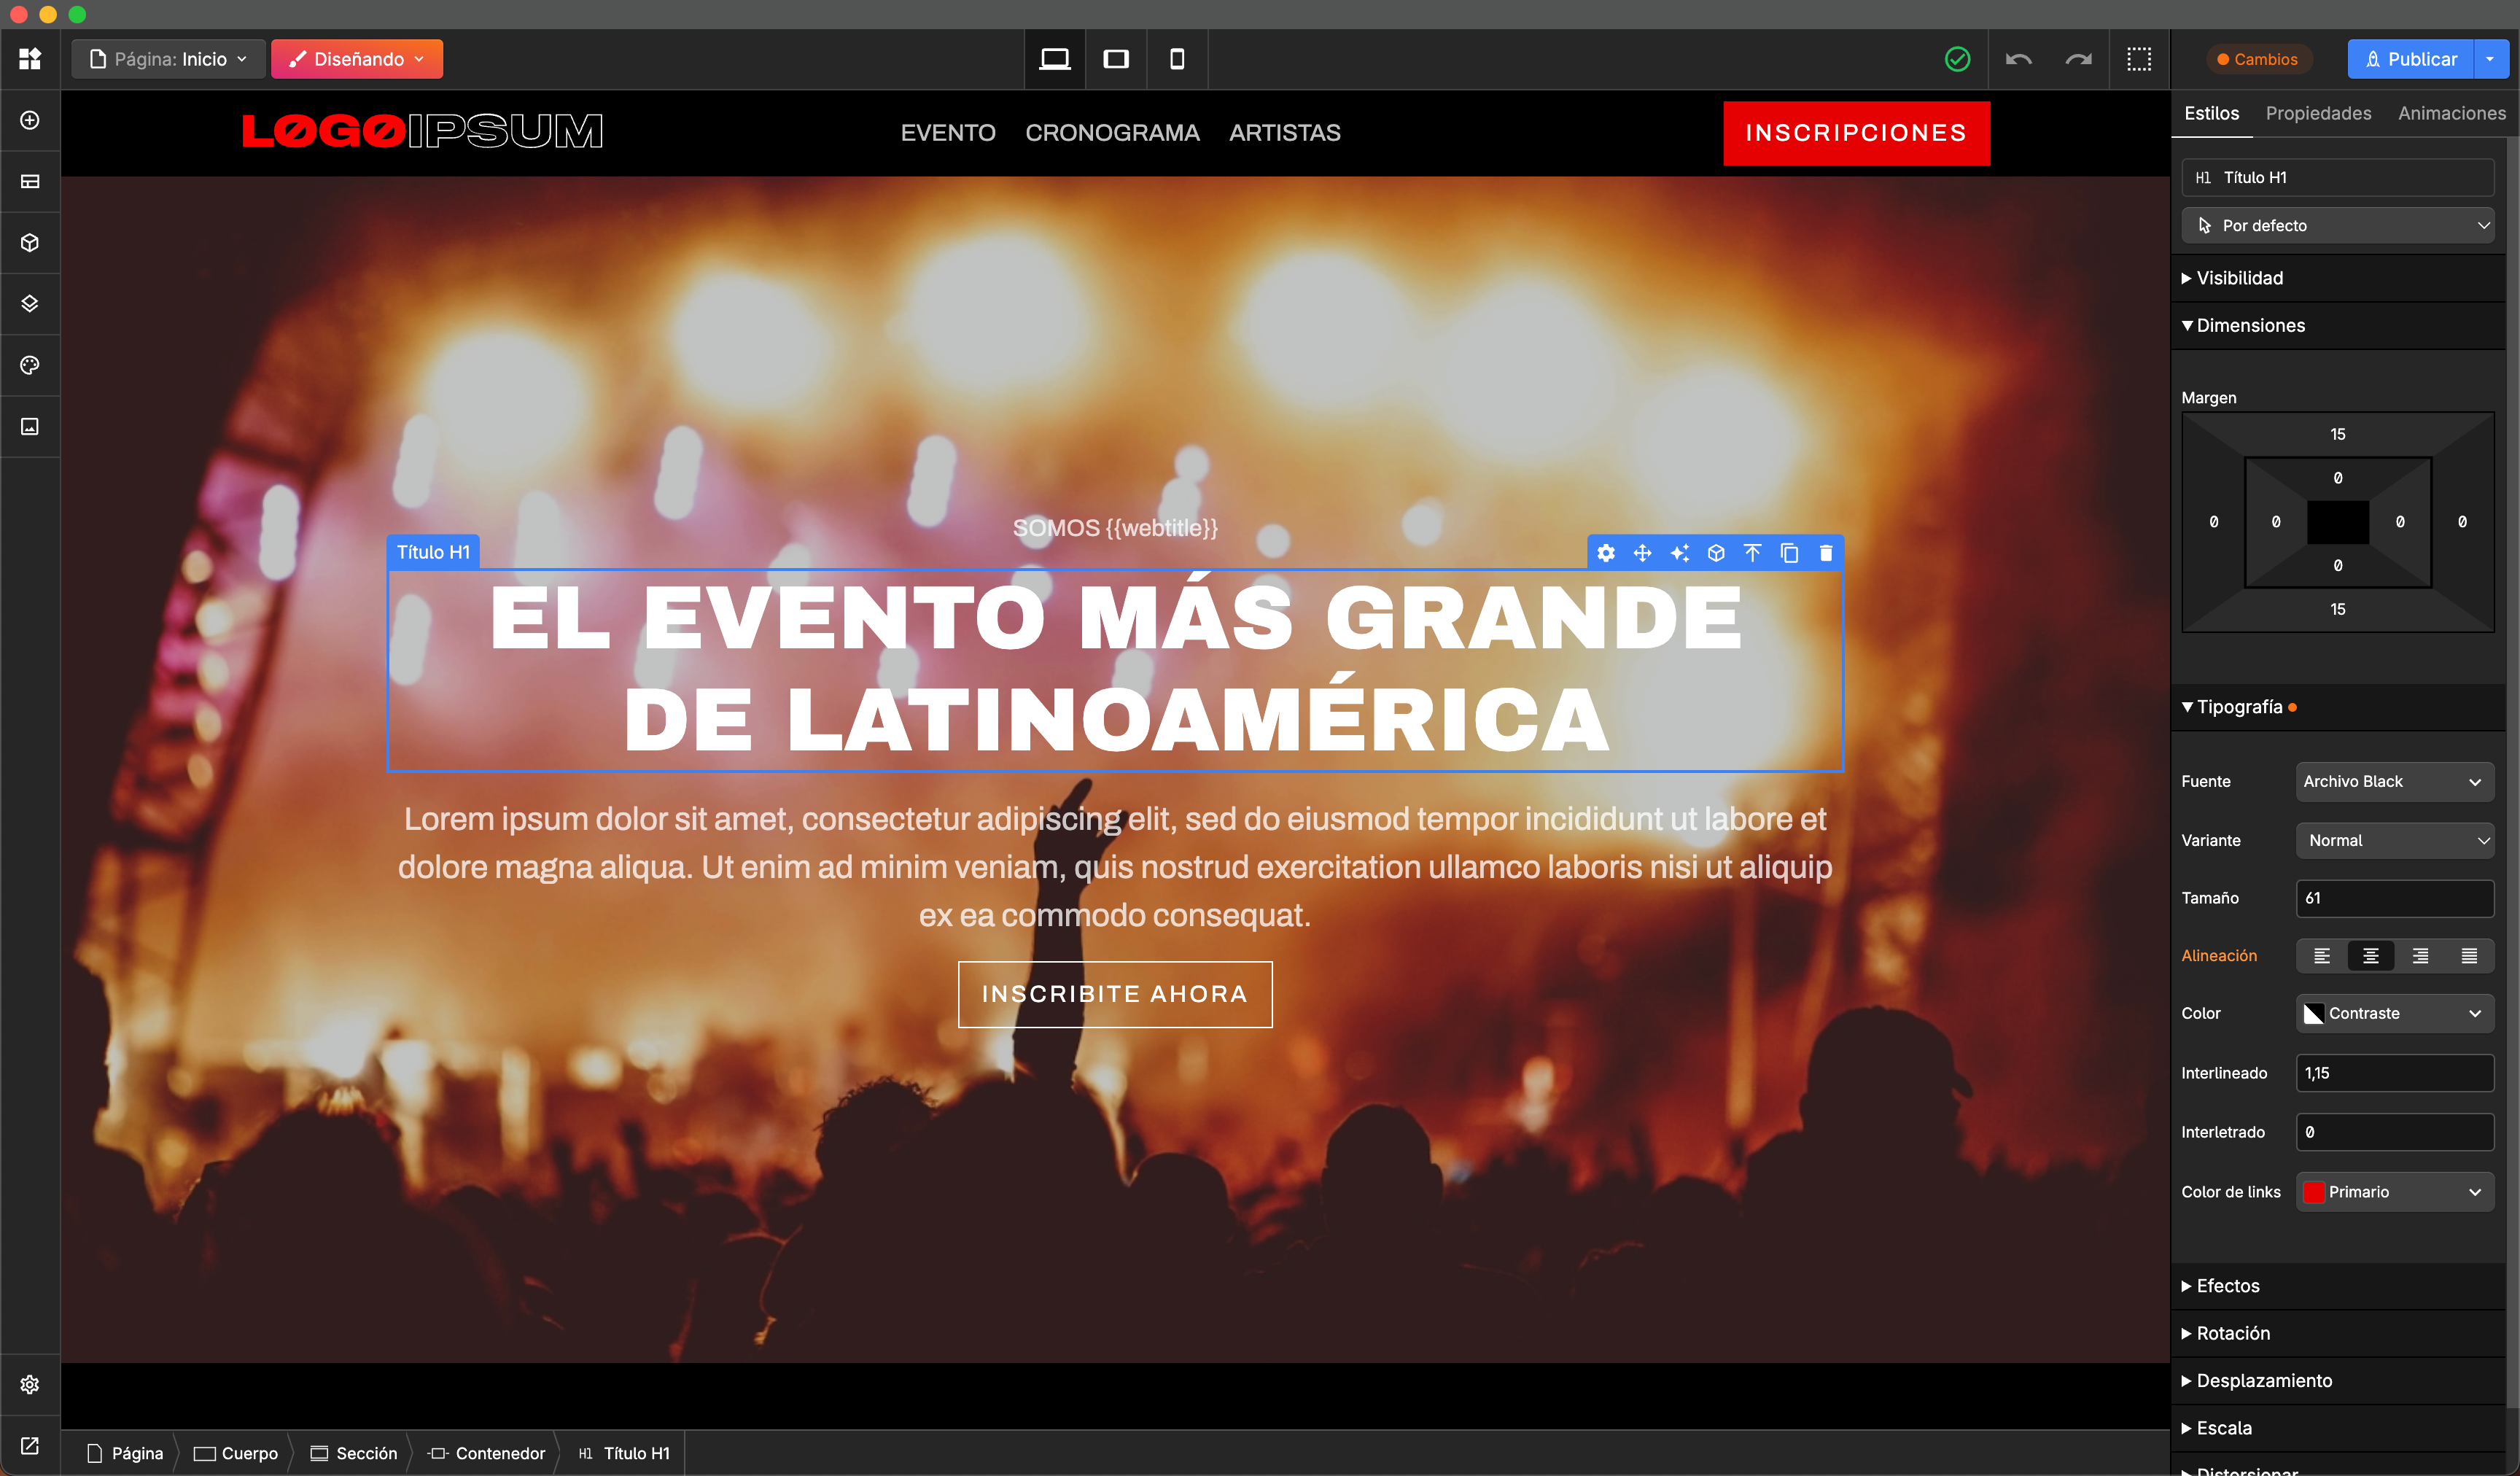Open the Fuente dropdown showing Archivo Black
Viewport: 2520px width, 1476px height.
pos(2394,781)
